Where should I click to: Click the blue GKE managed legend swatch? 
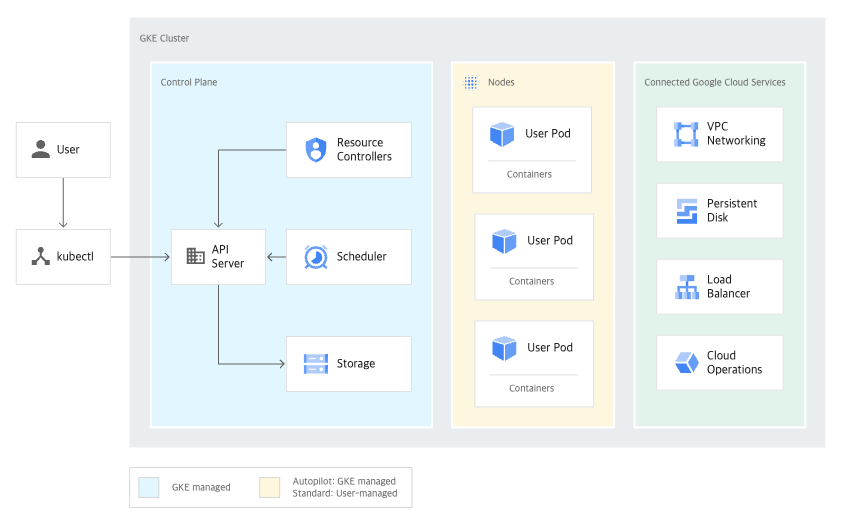point(149,487)
